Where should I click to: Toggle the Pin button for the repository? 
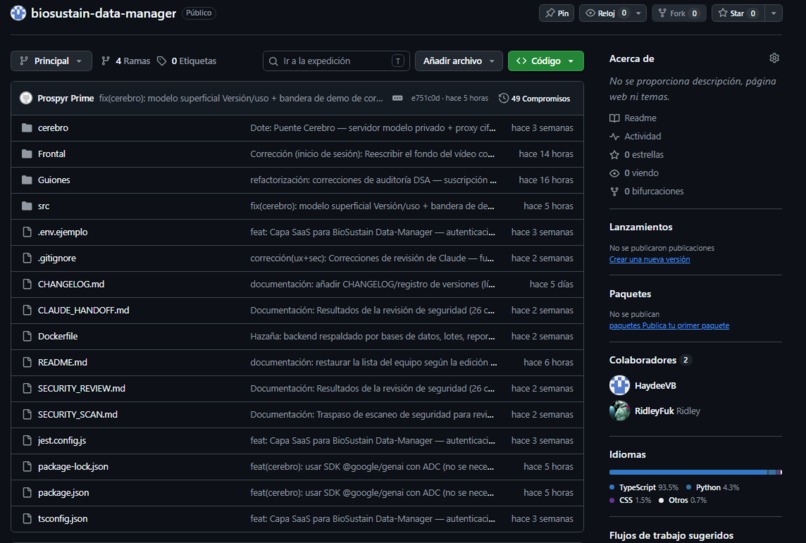point(557,13)
